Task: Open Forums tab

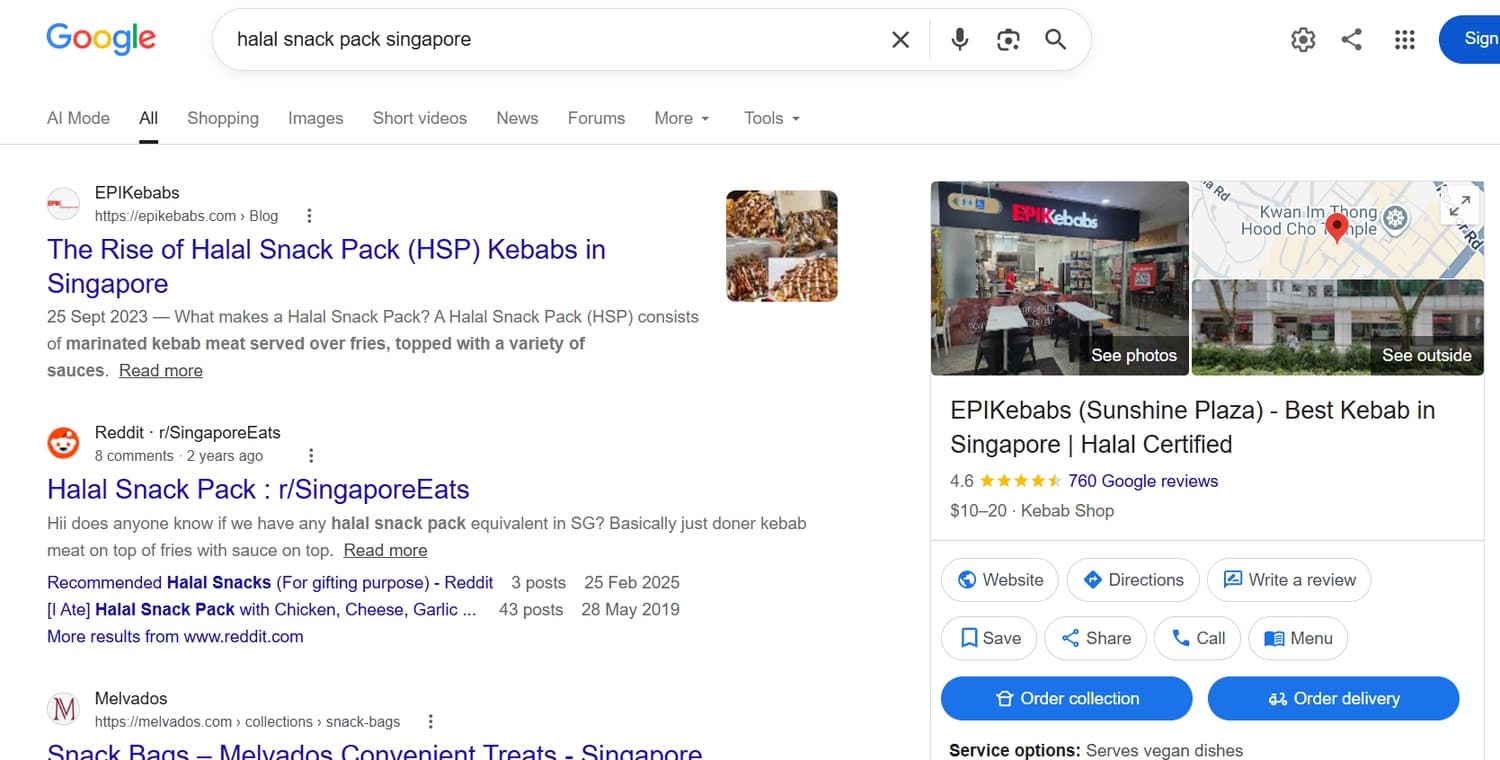Action: coord(596,118)
